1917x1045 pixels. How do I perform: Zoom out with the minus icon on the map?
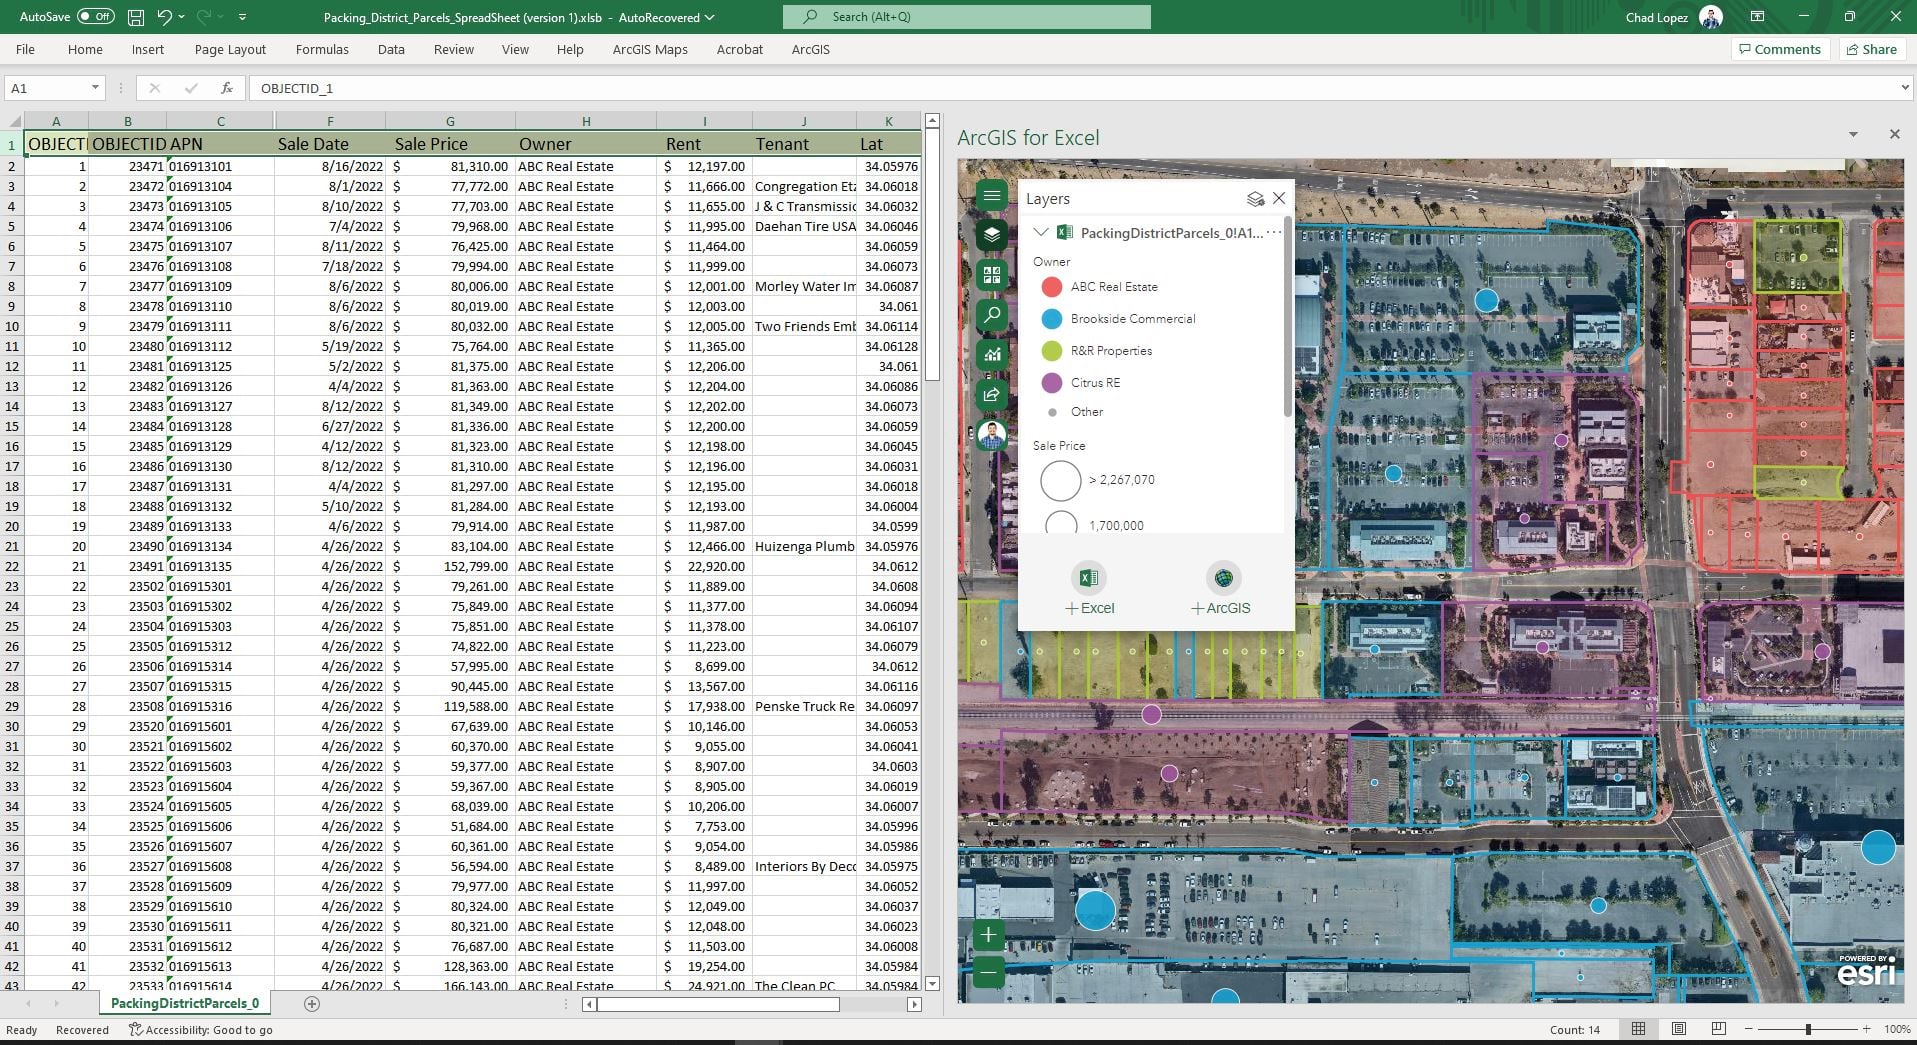click(x=989, y=972)
